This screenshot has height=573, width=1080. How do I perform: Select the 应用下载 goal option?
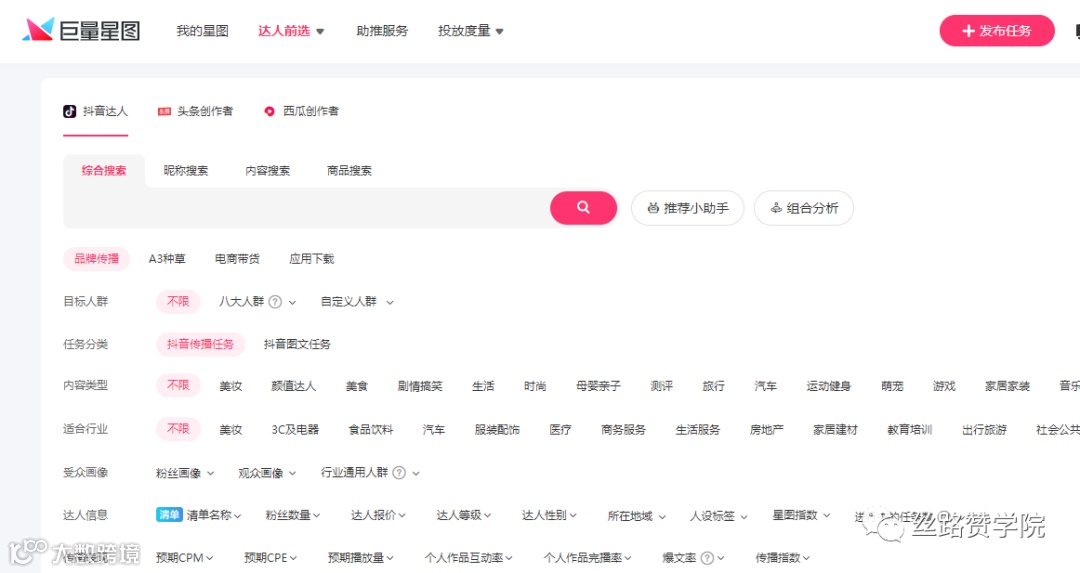311,259
